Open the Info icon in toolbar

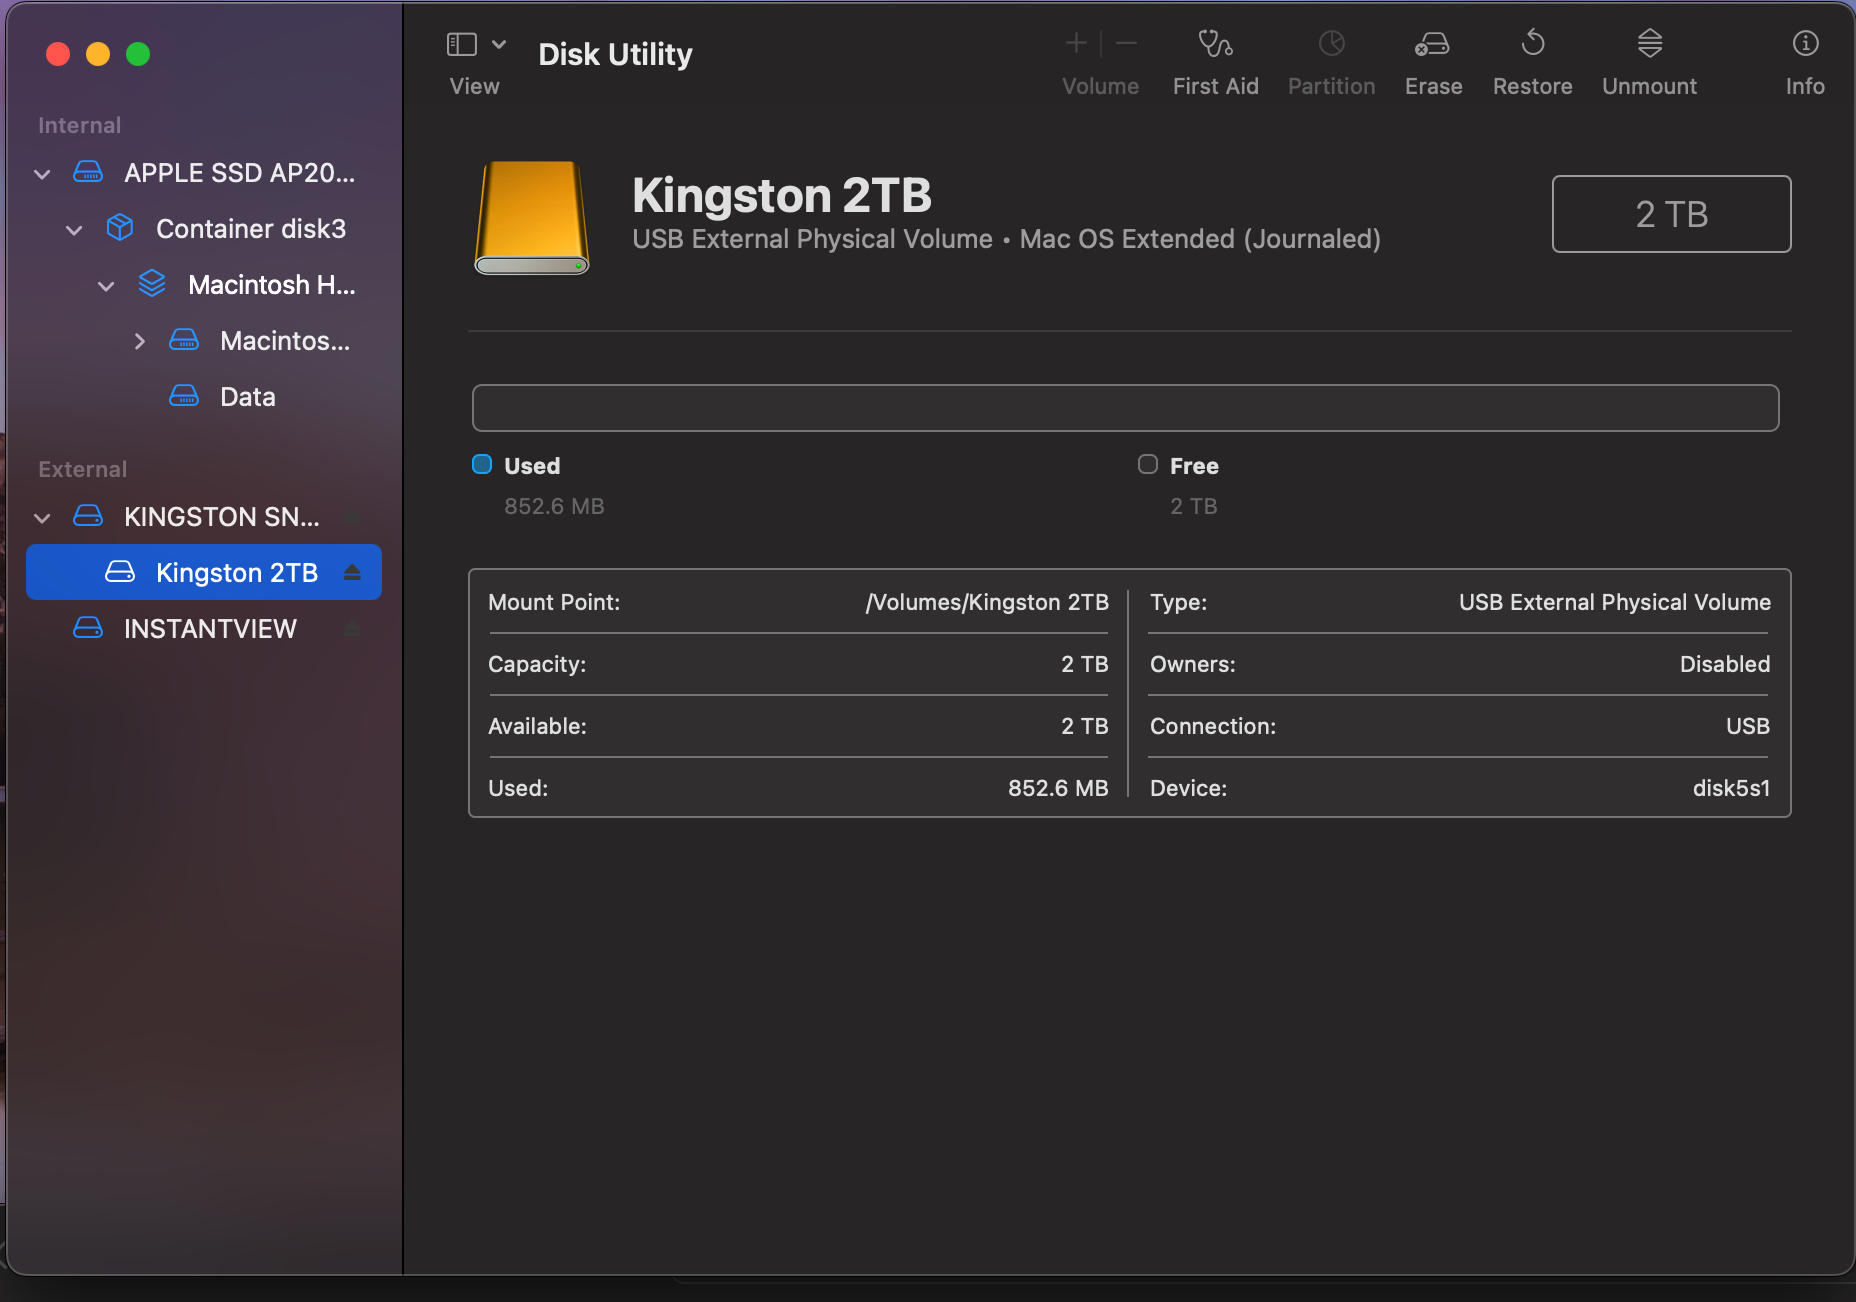(x=1805, y=43)
